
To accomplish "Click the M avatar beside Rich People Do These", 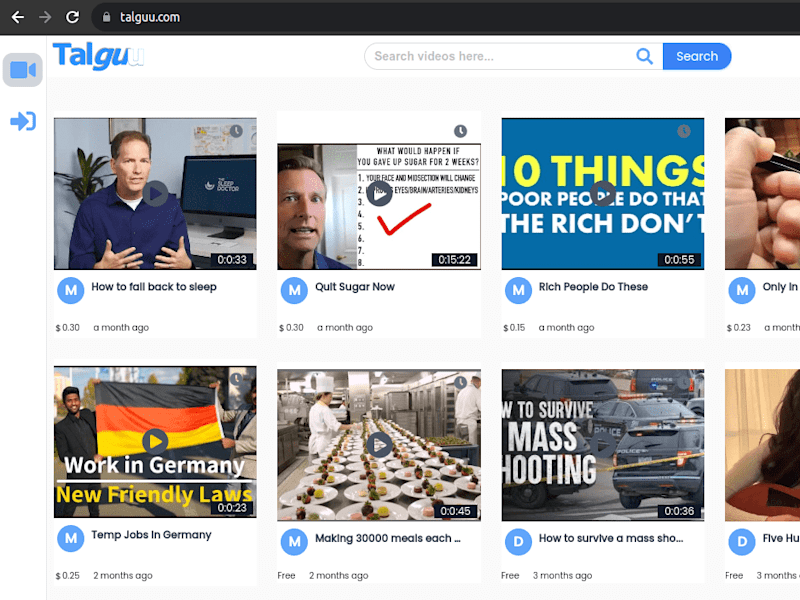I will point(518,290).
